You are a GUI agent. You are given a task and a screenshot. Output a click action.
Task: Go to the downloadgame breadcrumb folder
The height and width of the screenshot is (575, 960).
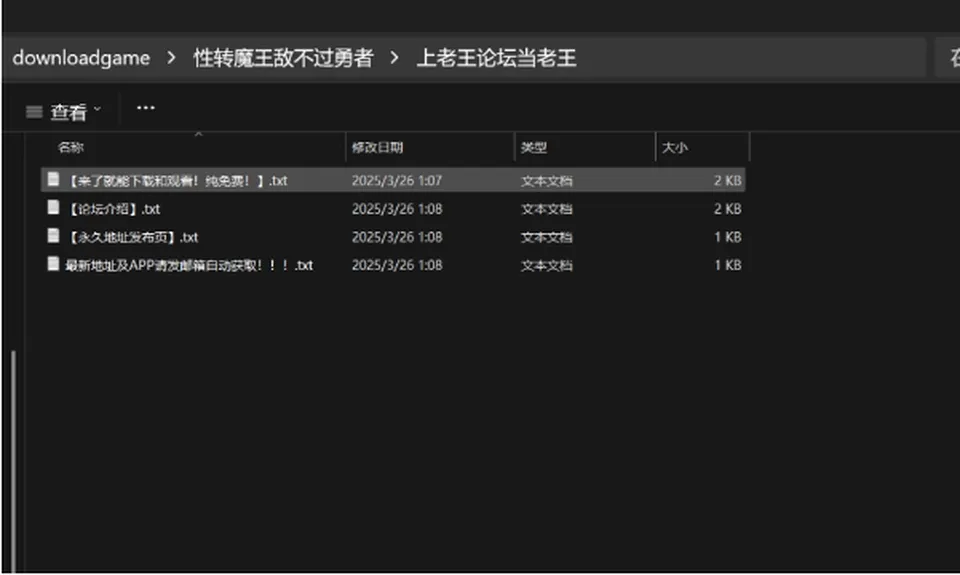pos(81,58)
